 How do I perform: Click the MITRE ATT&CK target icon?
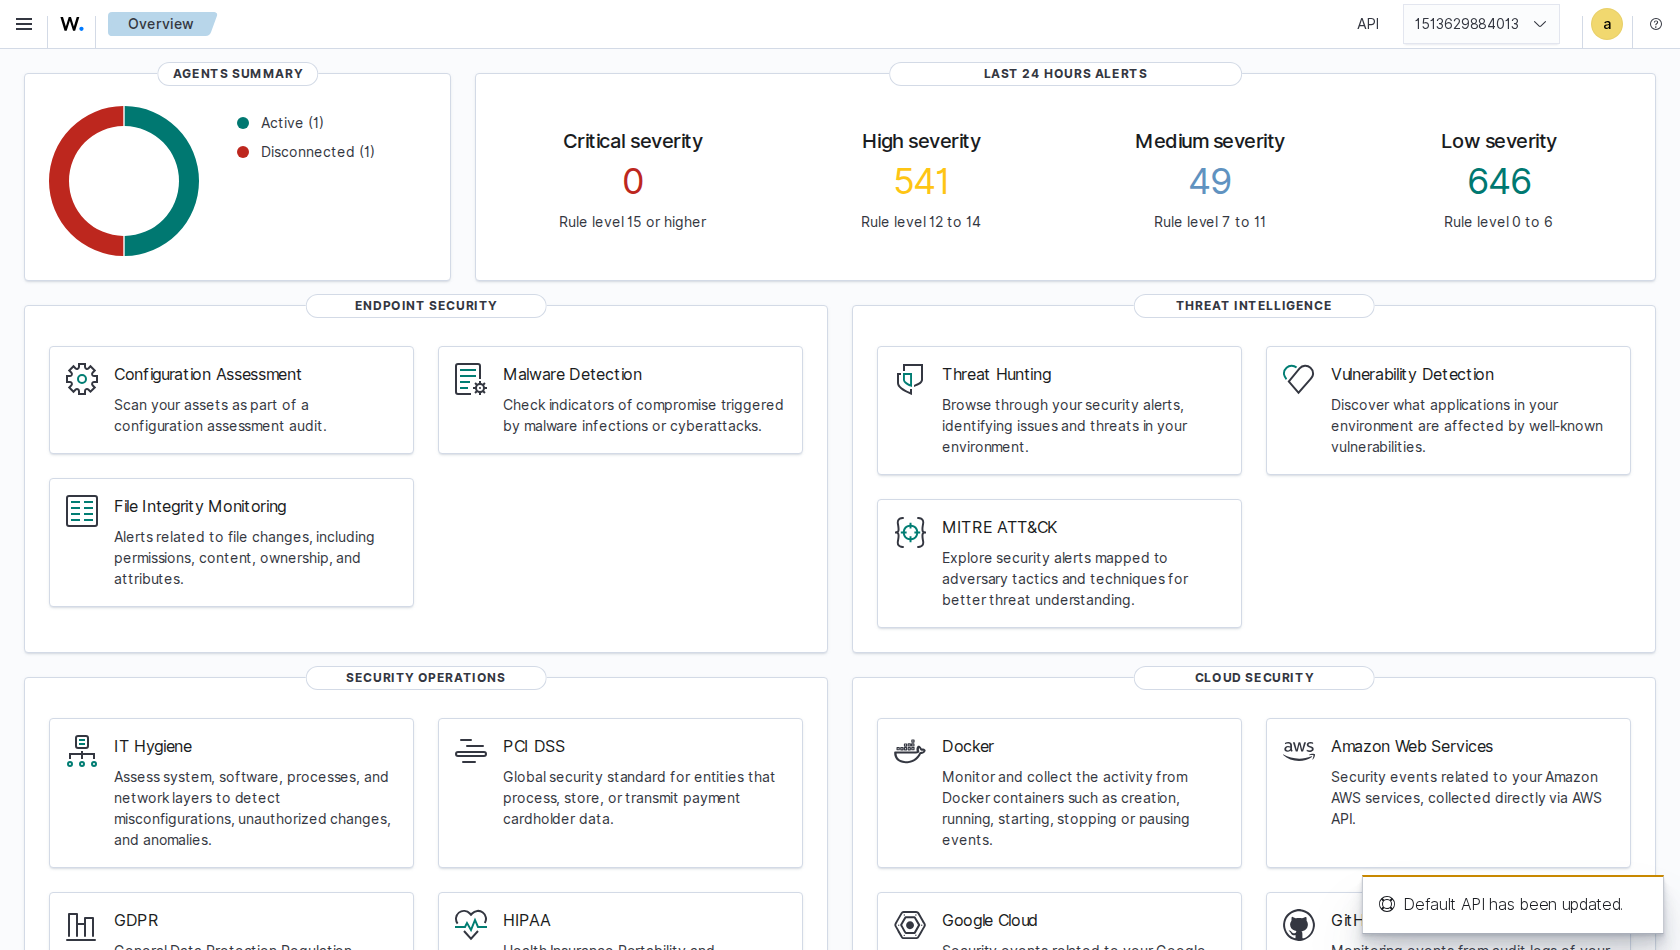pyautogui.click(x=910, y=533)
